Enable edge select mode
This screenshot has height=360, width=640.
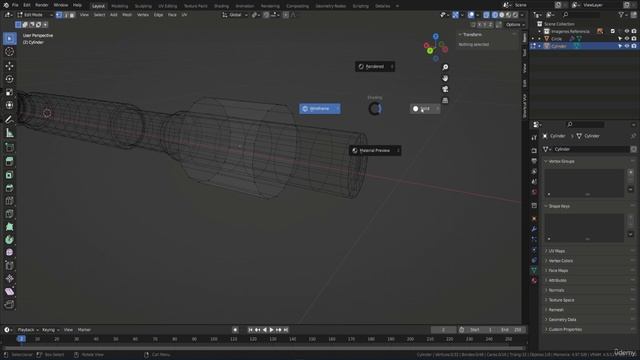pos(65,15)
